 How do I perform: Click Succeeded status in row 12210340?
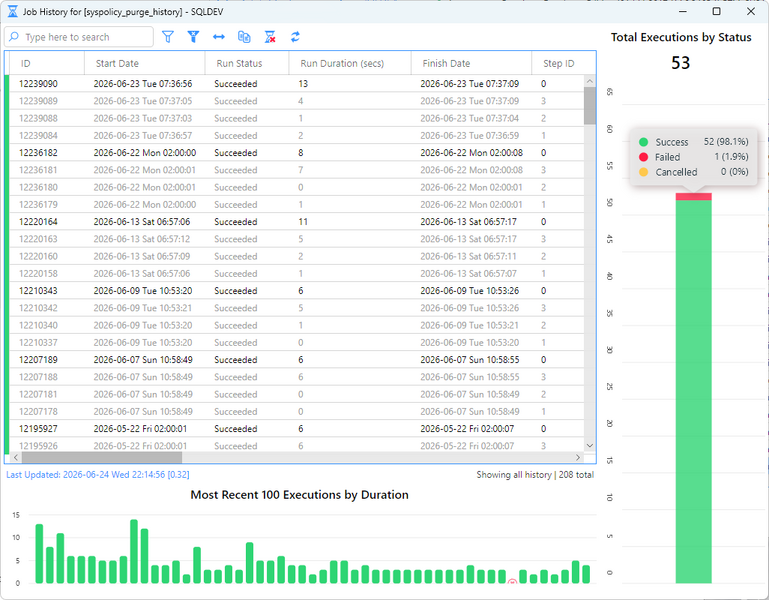(x=235, y=325)
